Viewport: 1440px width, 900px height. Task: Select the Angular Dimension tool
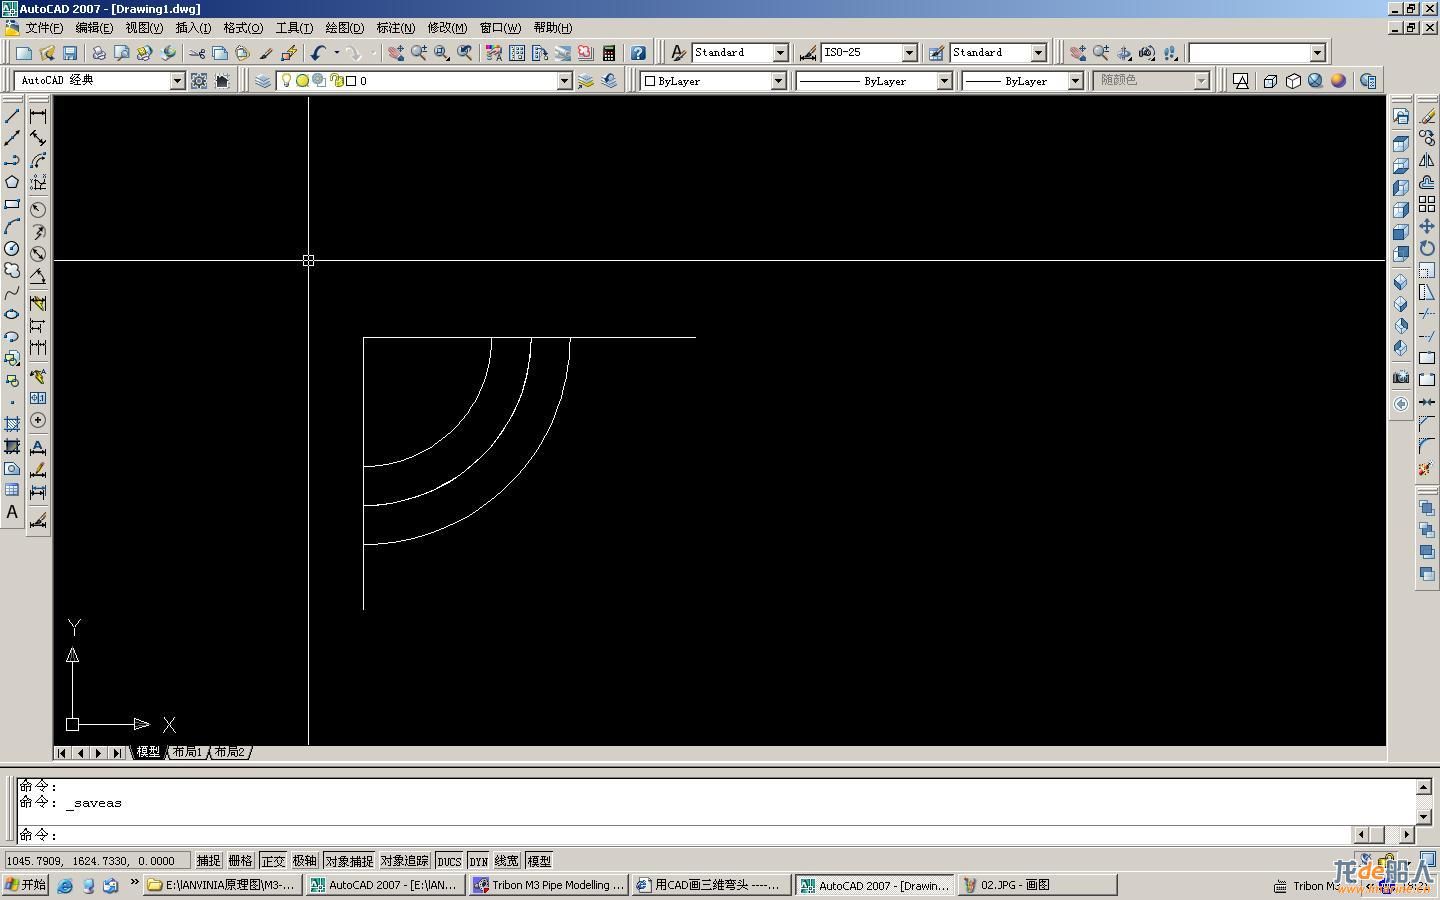(x=38, y=276)
